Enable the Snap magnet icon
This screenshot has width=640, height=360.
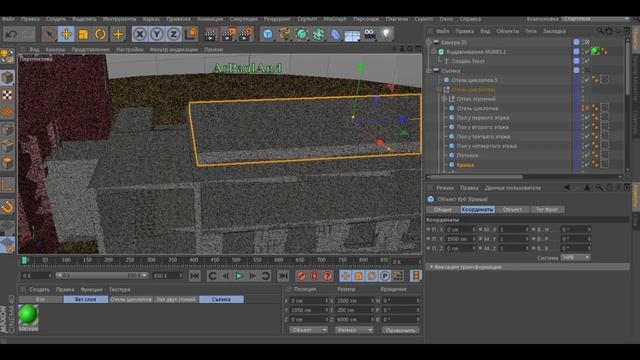pos(7,207)
